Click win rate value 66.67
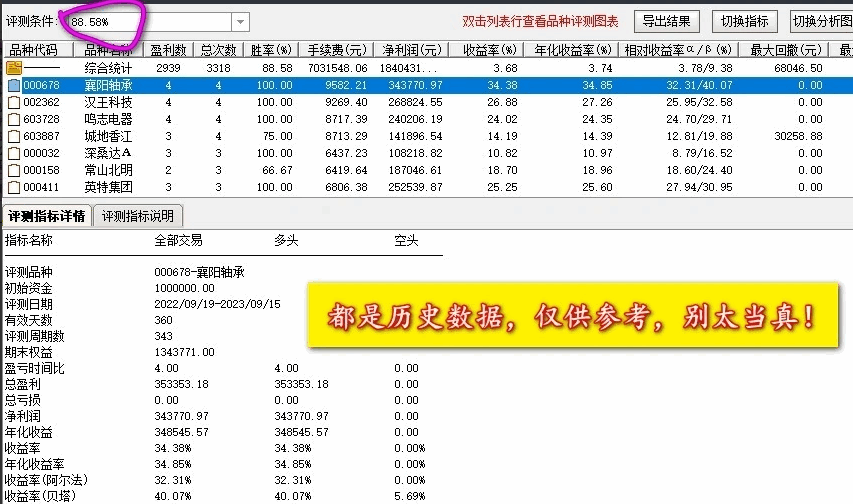 click(x=277, y=170)
